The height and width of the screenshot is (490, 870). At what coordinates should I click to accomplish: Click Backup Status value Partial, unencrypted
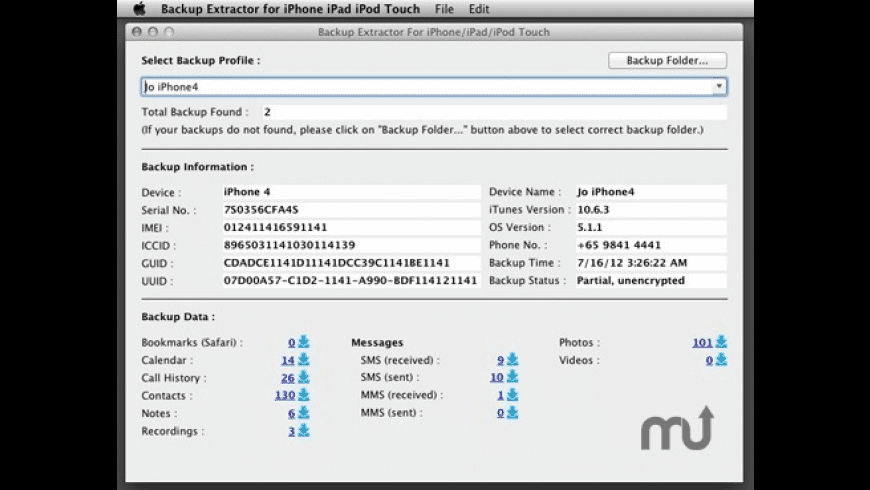[x=651, y=281]
